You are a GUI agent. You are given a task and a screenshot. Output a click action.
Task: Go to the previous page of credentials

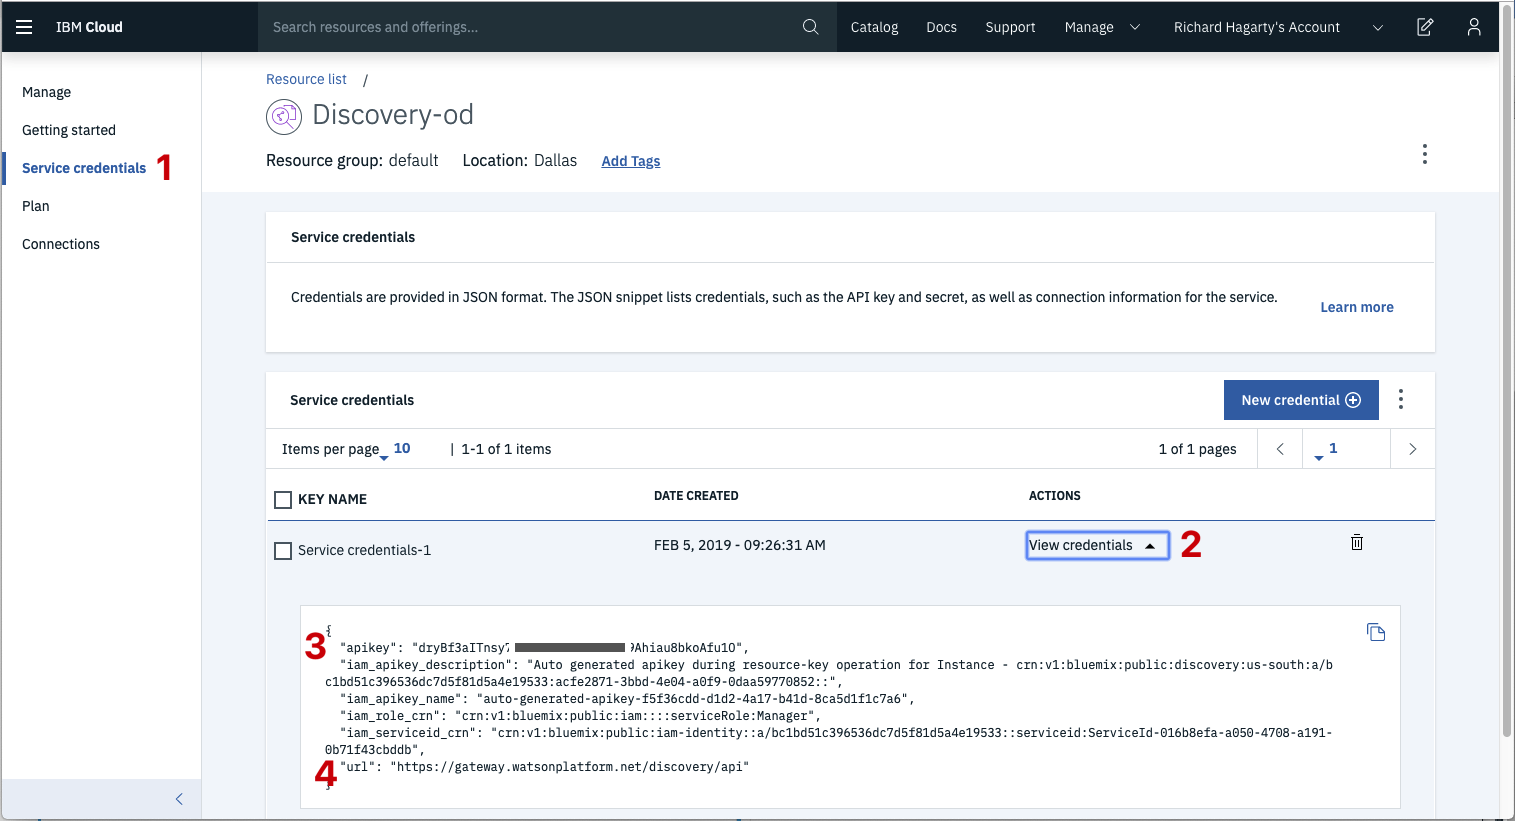[x=1280, y=449]
